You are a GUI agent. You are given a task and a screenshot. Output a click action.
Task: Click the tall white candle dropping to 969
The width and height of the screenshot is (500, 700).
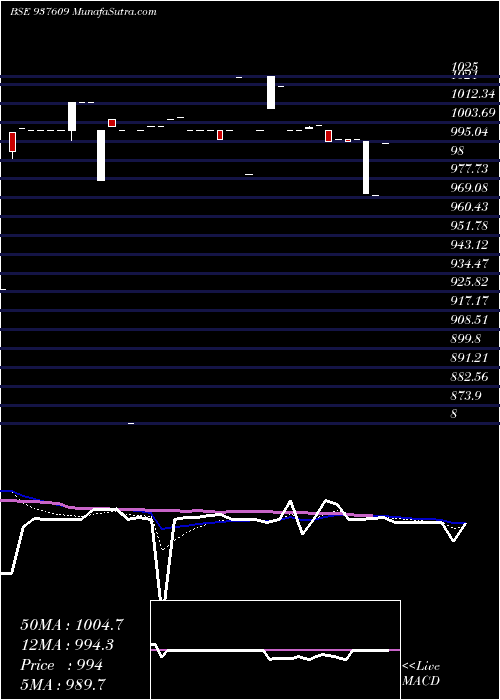[x=366, y=167]
